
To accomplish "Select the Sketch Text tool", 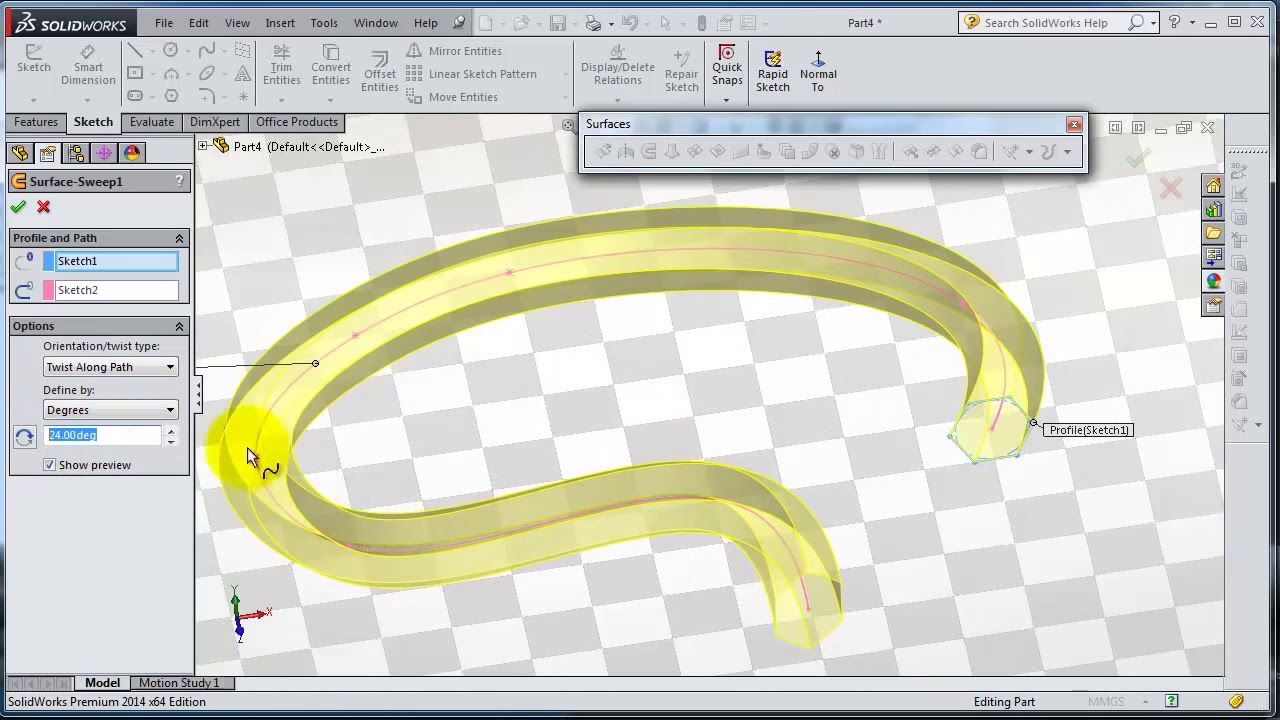I will [x=243, y=74].
